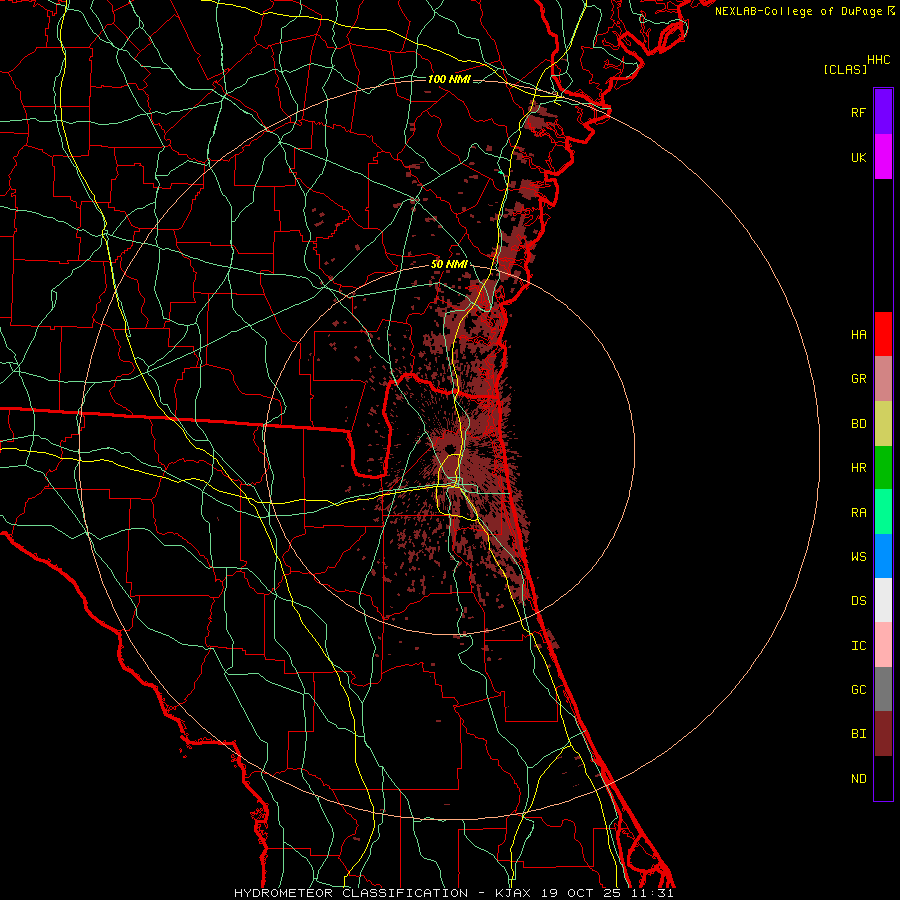Click the DS legend label
This screenshot has height=900, width=900.
[859, 601]
